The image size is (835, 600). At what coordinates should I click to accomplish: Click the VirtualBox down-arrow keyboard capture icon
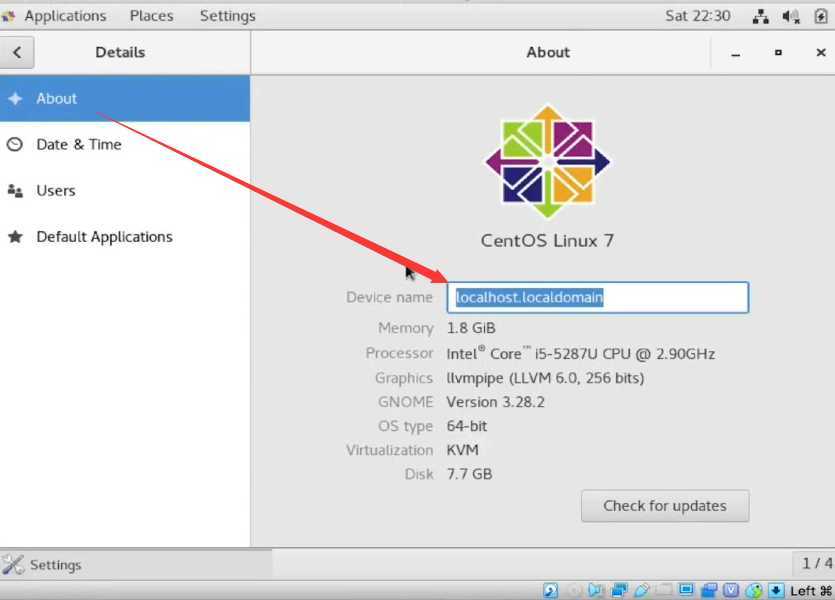776,590
